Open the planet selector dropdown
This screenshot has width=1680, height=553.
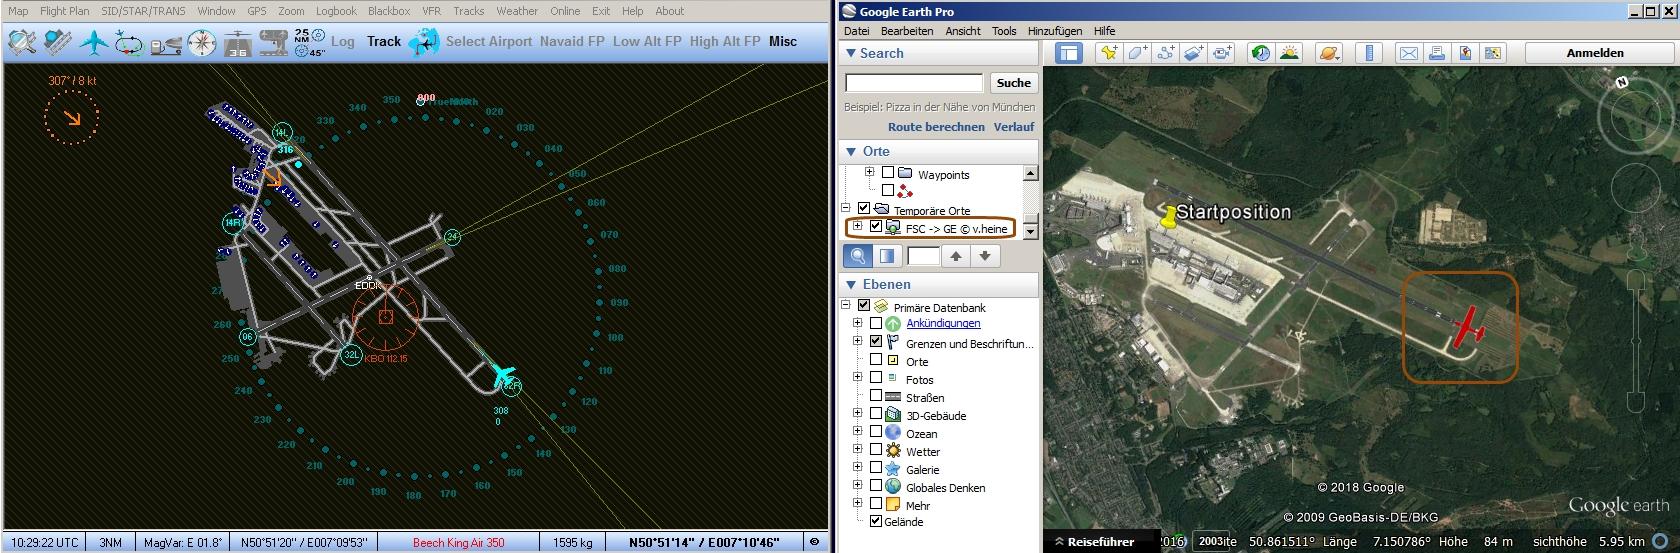click(1329, 53)
